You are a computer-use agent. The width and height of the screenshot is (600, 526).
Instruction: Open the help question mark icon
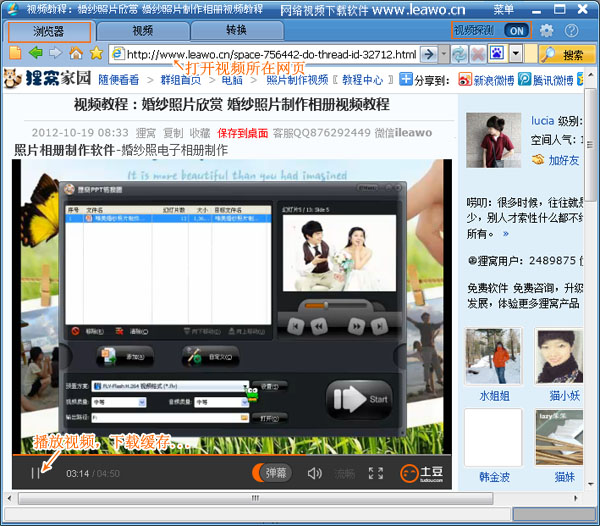[571, 31]
